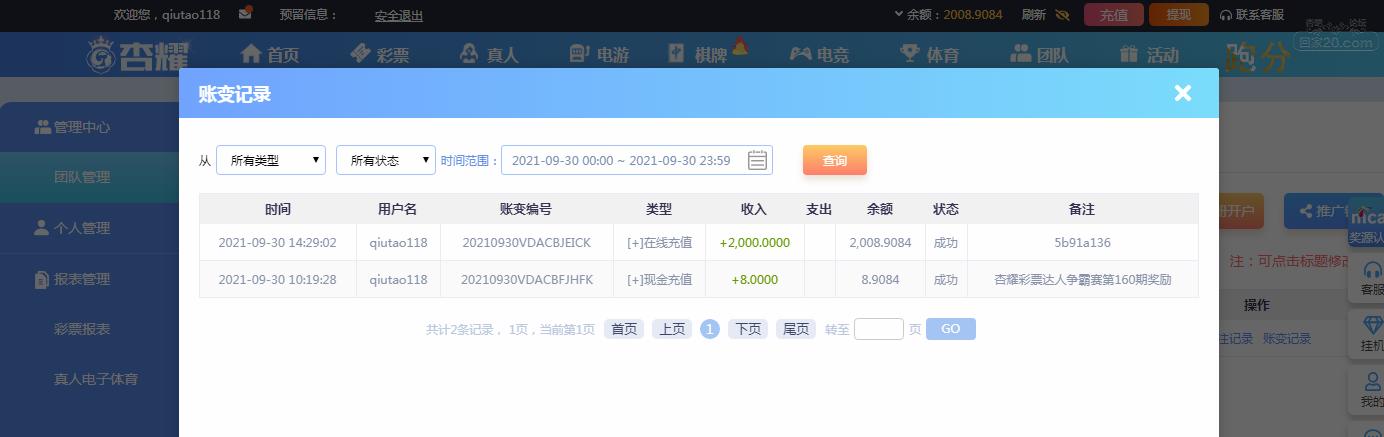
Task: Click 刷新 to refresh balance
Action: (x=1034, y=15)
